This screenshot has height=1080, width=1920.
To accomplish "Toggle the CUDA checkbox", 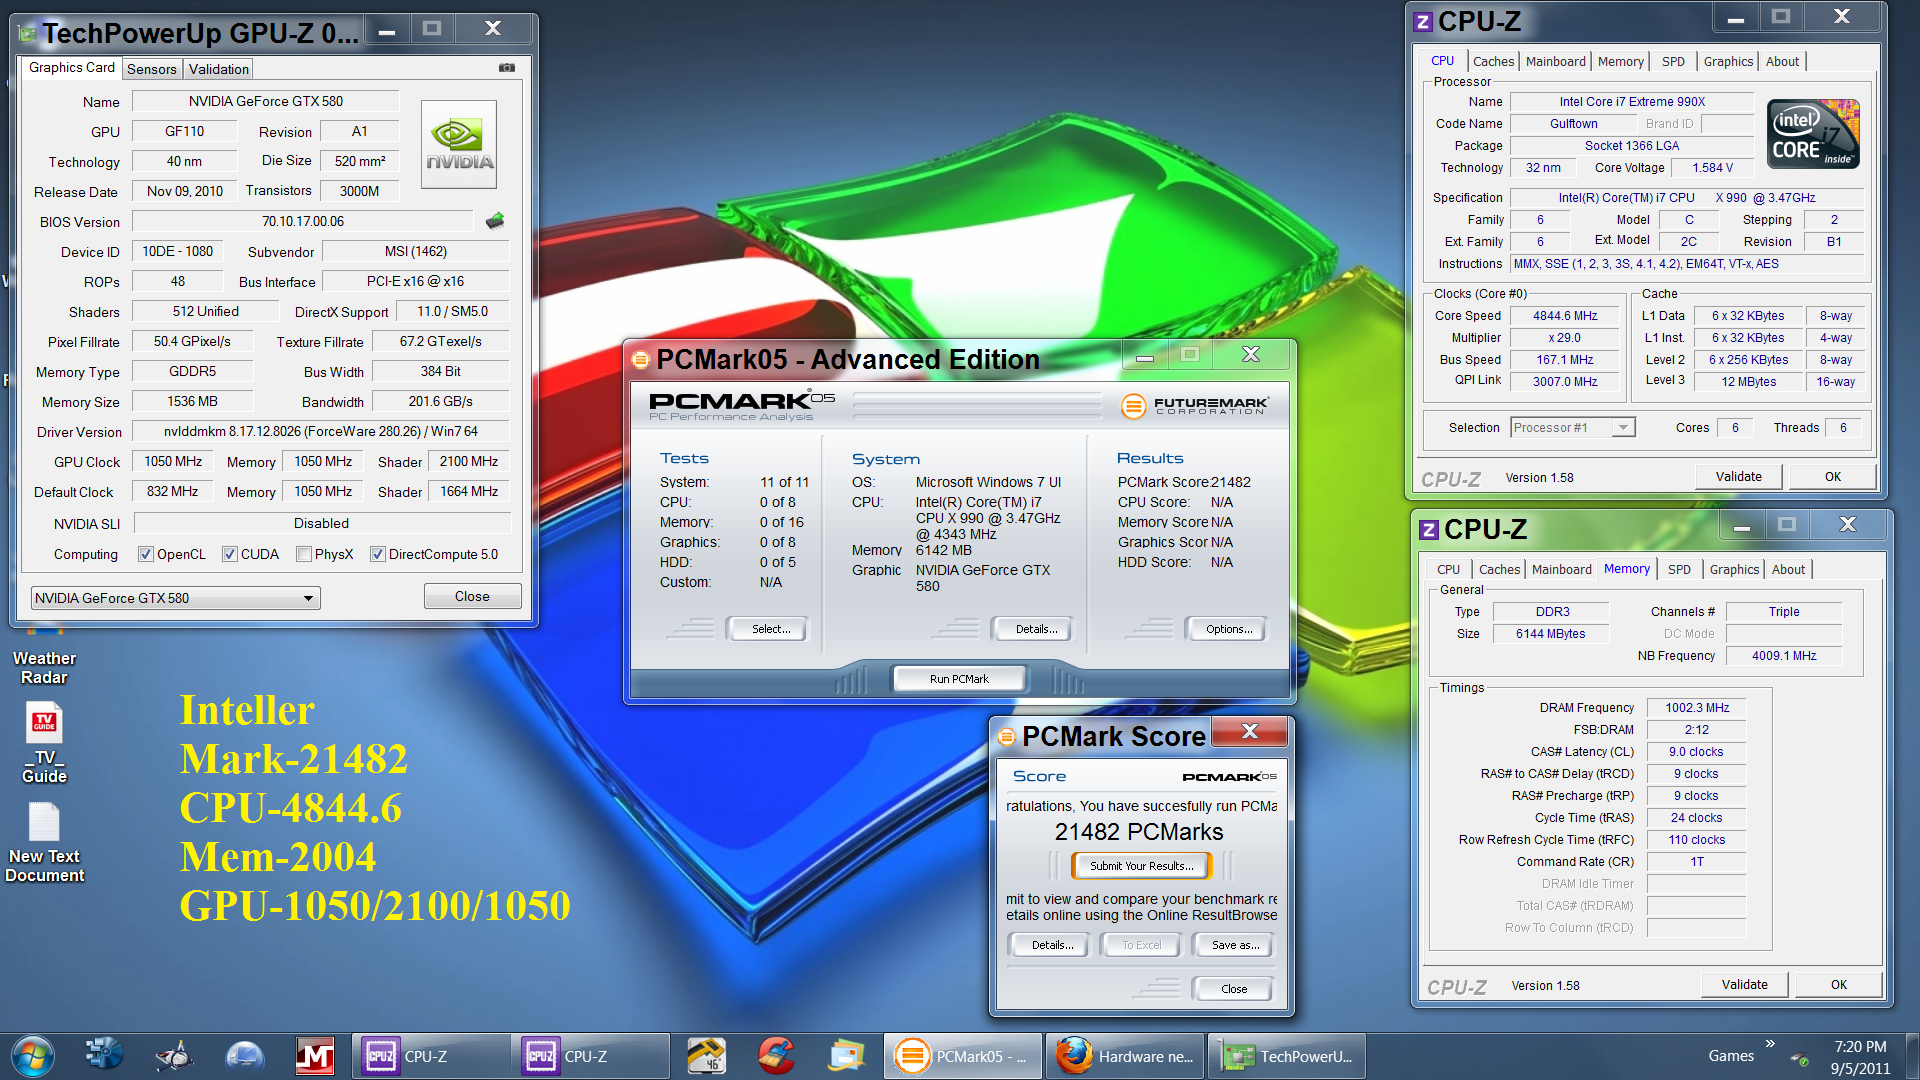I will pyautogui.click(x=230, y=554).
